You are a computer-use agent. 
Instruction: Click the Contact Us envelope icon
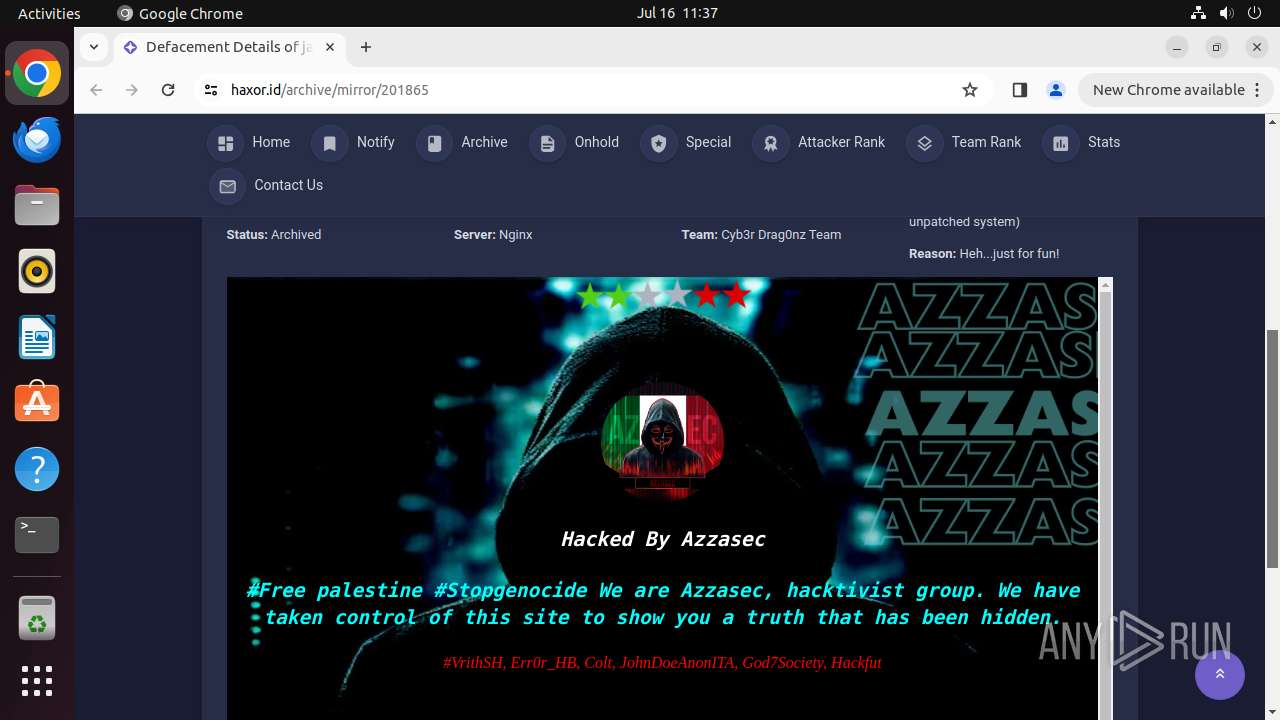(x=227, y=186)
